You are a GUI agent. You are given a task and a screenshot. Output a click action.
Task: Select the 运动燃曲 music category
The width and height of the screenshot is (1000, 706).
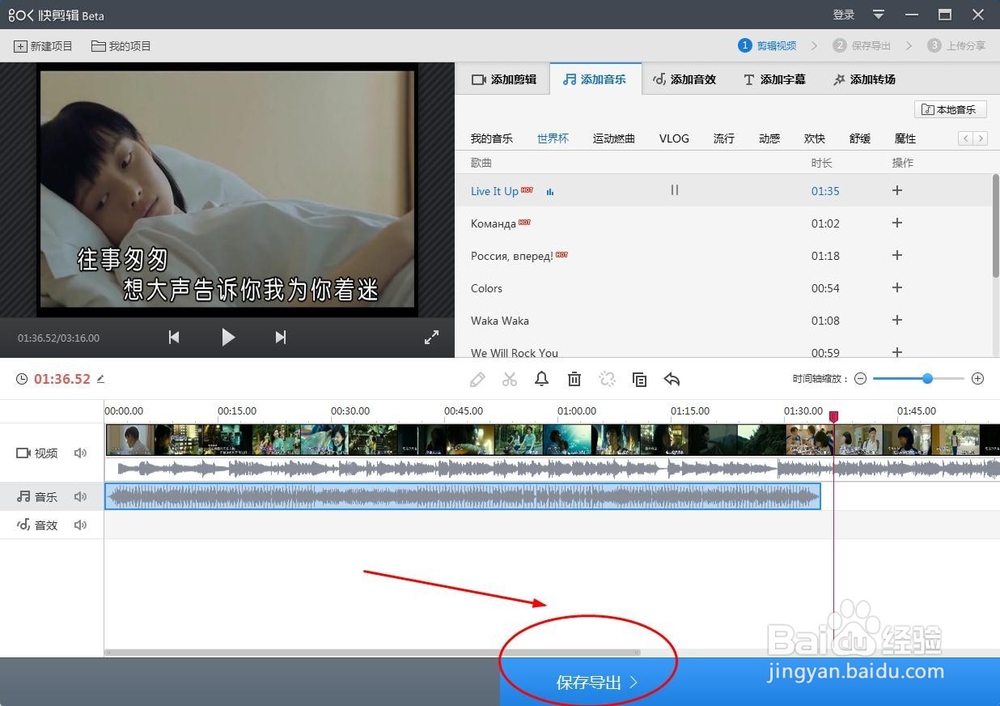tap(613, 138)
